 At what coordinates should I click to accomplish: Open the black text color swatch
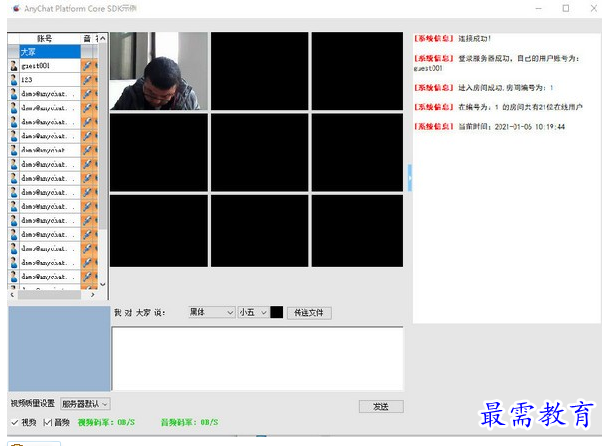pyautogui.click(x=277, y=313)
